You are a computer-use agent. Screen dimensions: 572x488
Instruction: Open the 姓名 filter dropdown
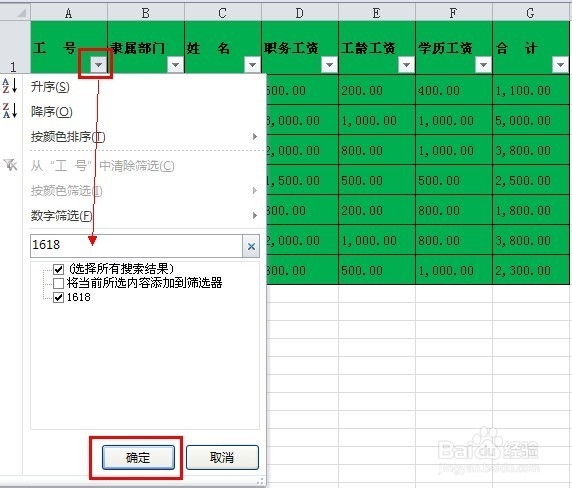252,65
